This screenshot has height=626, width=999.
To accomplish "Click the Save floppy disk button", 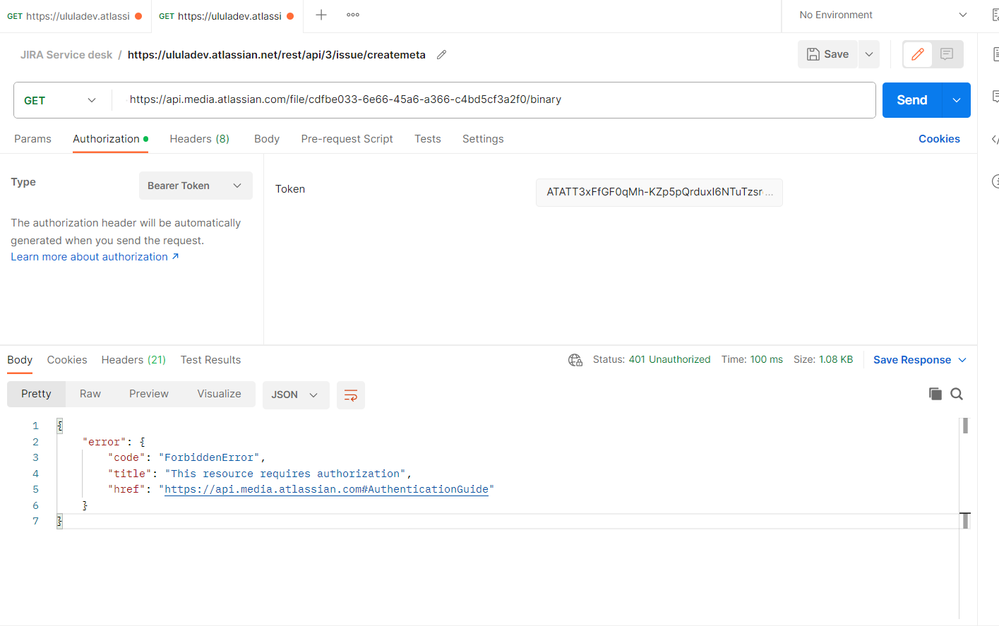I will coord(828,54).
